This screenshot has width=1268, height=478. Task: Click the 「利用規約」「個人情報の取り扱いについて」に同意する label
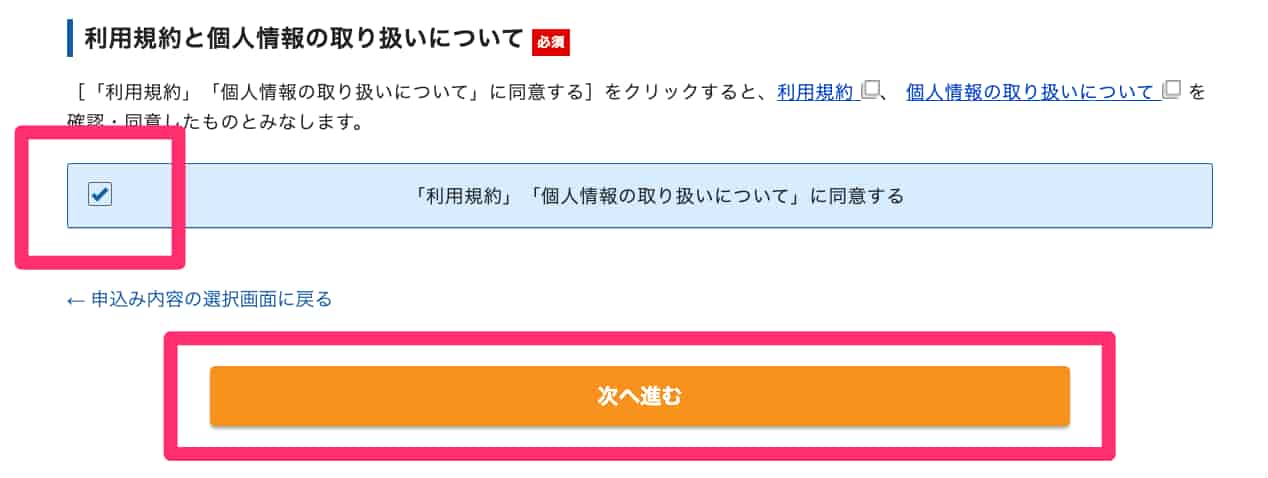click(x=658, y=196)
